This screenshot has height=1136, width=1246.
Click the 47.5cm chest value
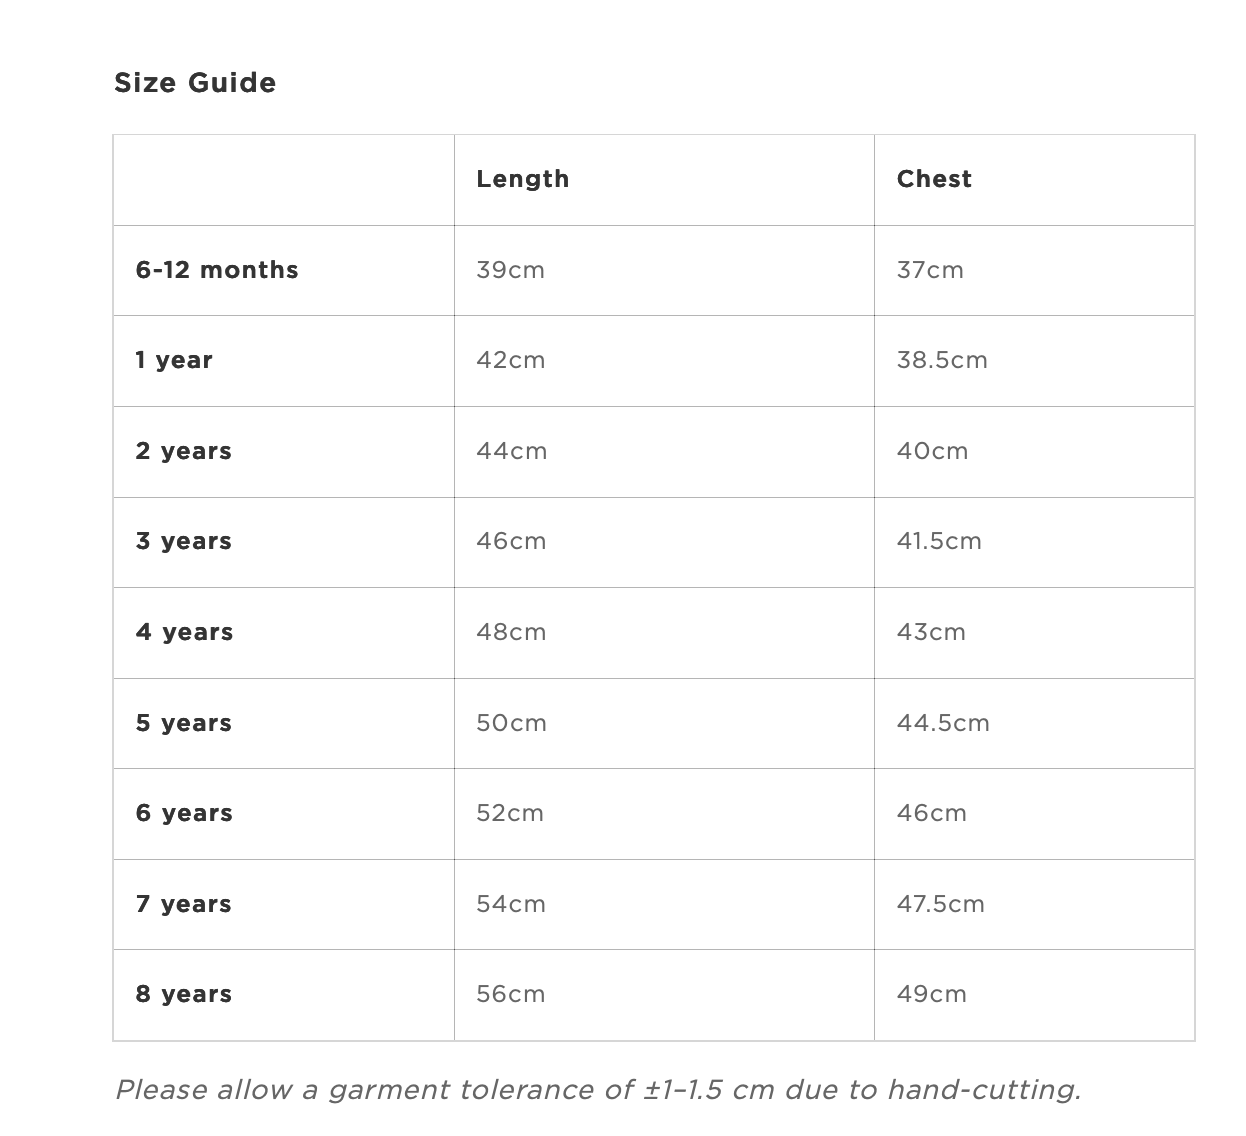pos(940,904)
